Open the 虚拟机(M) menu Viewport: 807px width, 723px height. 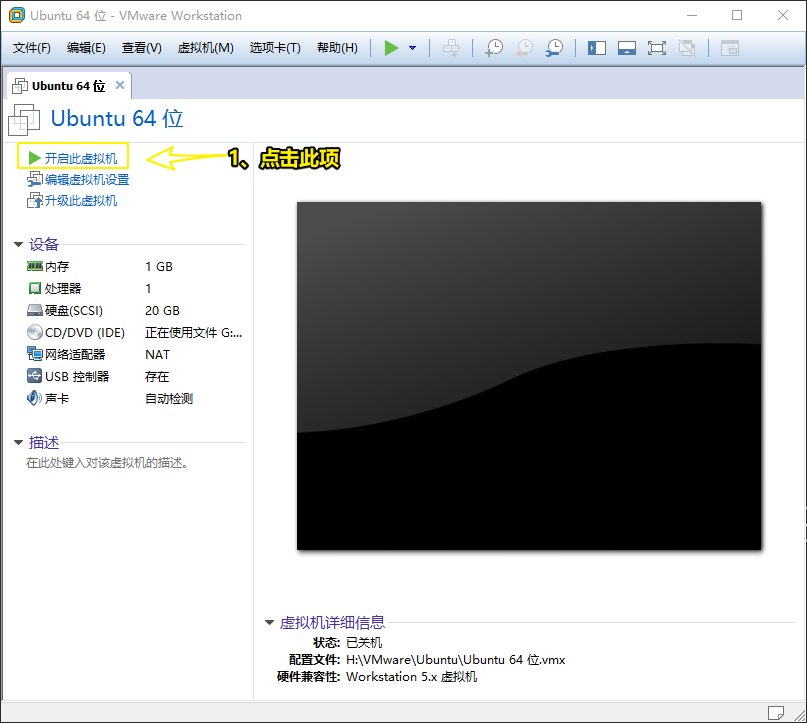tap(205, 48)
